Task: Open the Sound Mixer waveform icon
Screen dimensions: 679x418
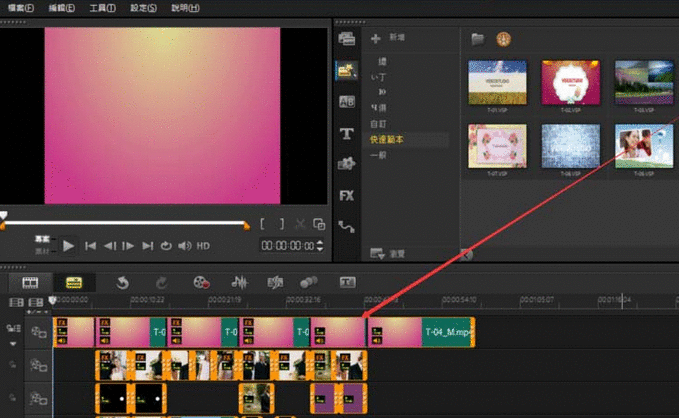Action: click(241, 283)
